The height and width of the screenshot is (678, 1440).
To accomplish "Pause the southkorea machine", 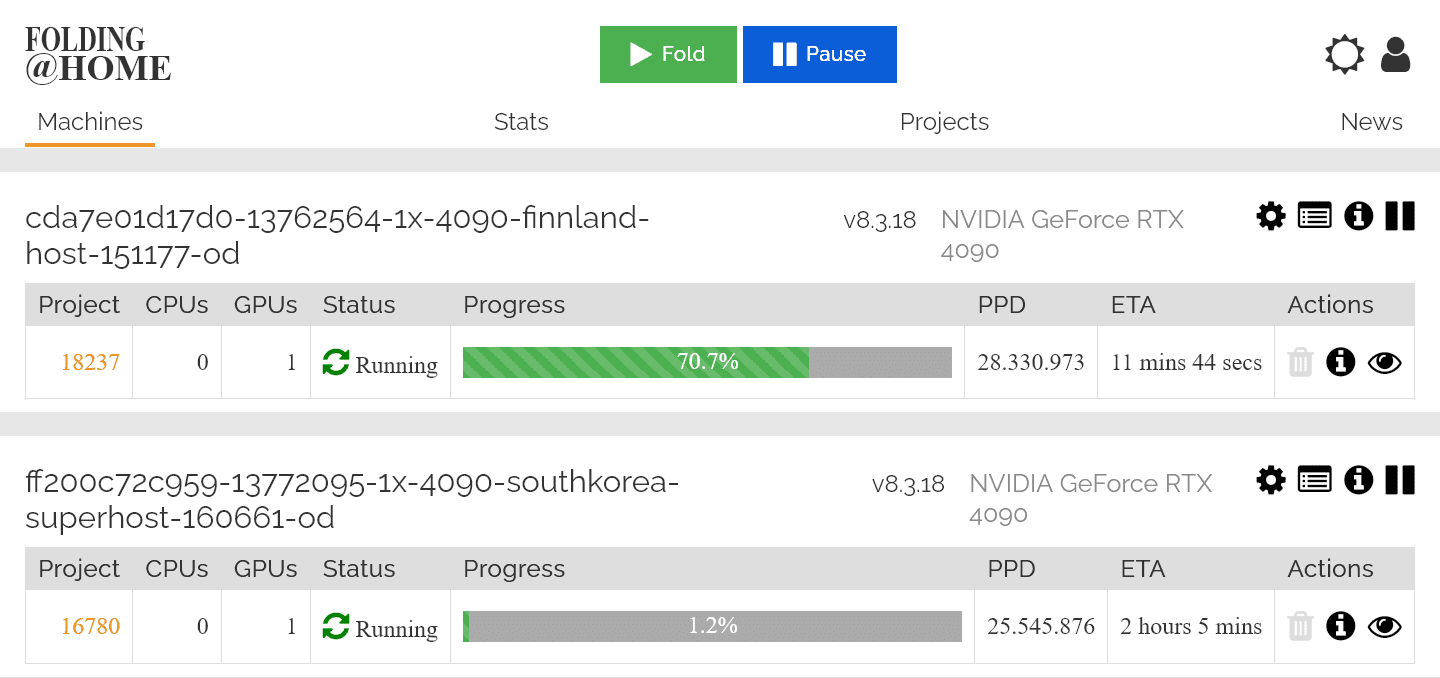I will coord(1400,480).
